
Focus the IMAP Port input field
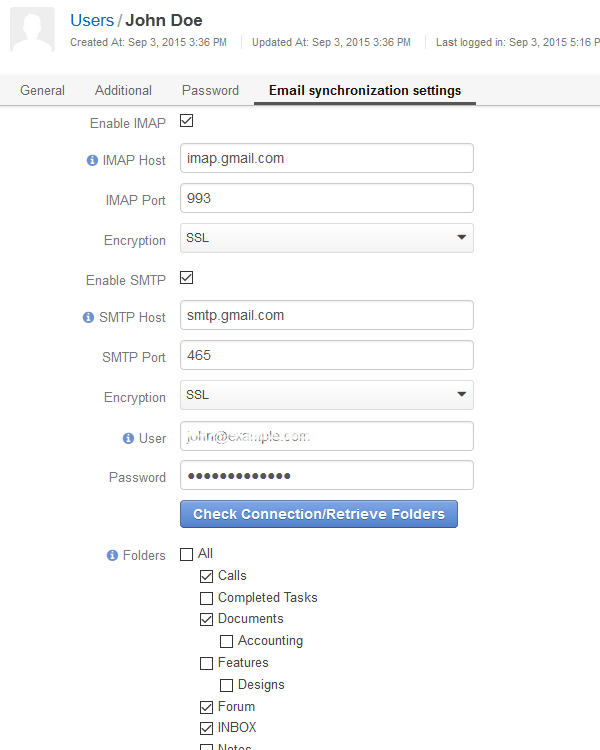point(327,198)
